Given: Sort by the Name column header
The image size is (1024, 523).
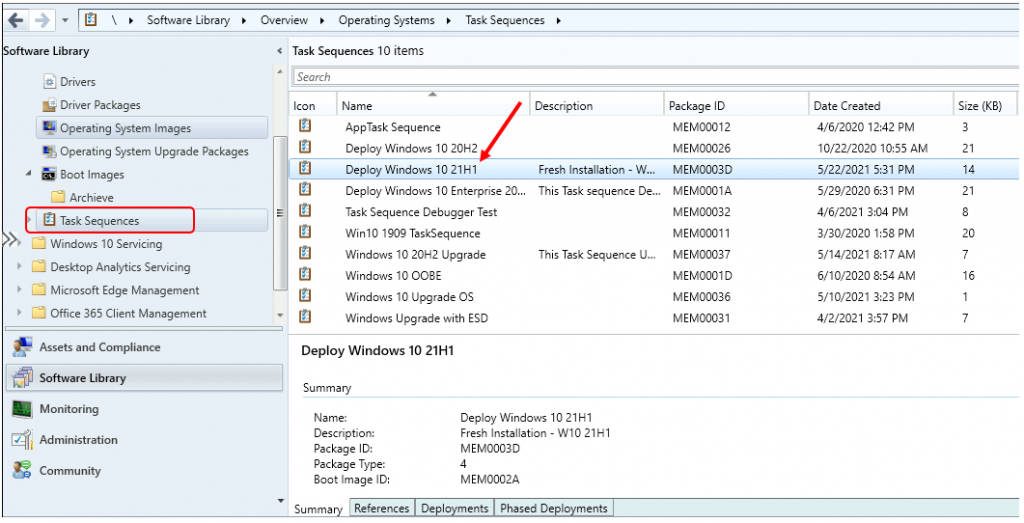Looking at the screenshot, I should [x=434, y=105].
